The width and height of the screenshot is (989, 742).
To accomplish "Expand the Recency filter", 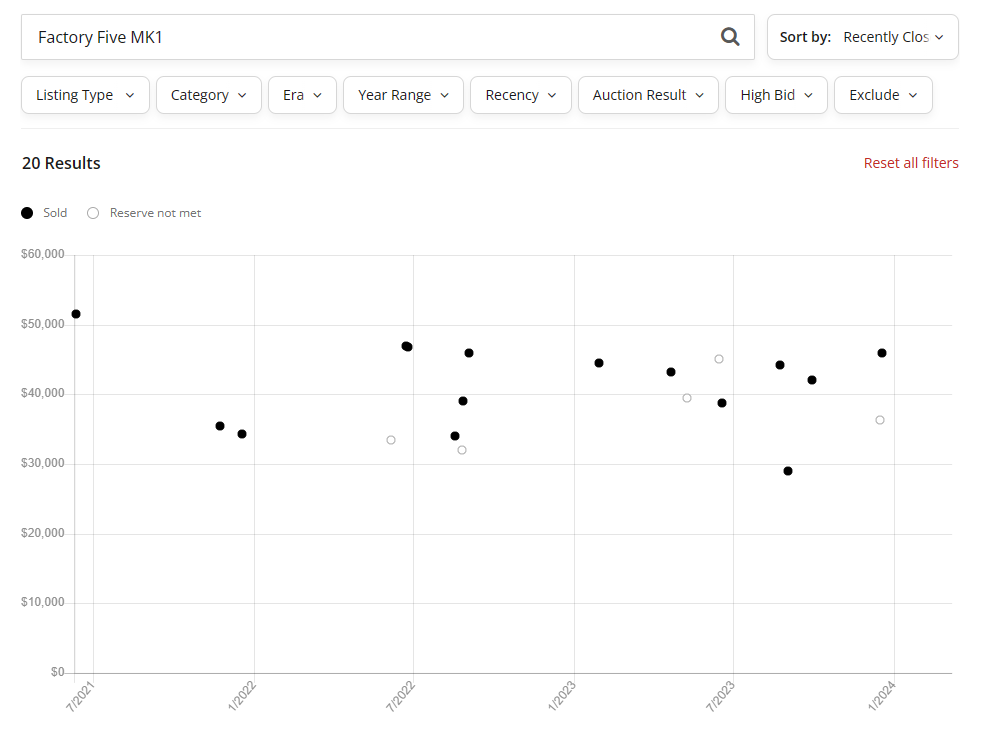I will click(520, 95).
